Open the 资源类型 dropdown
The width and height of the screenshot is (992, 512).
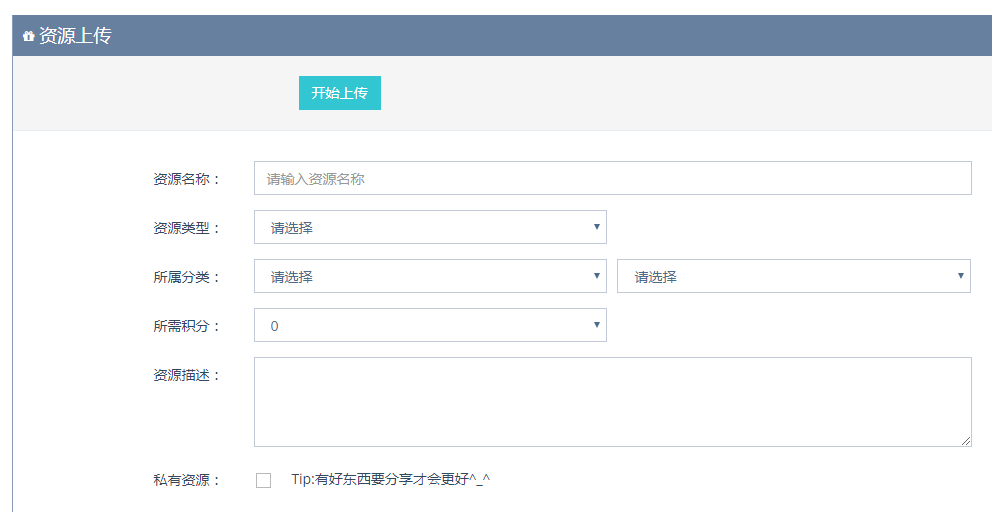(x=430, y=227)
